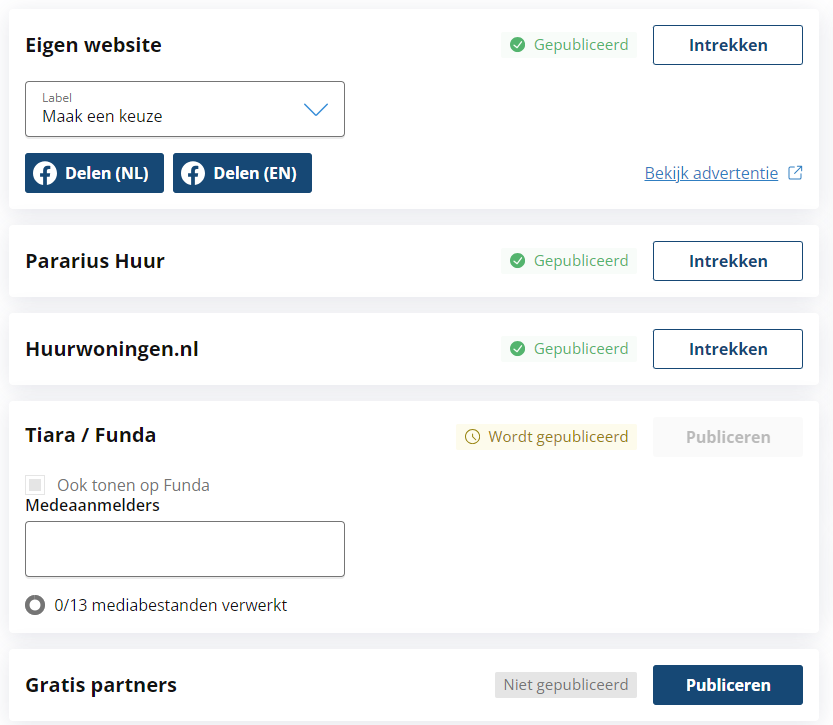
Task: Click Facebook icon on Delen (EN)
Action: [193, 173]
